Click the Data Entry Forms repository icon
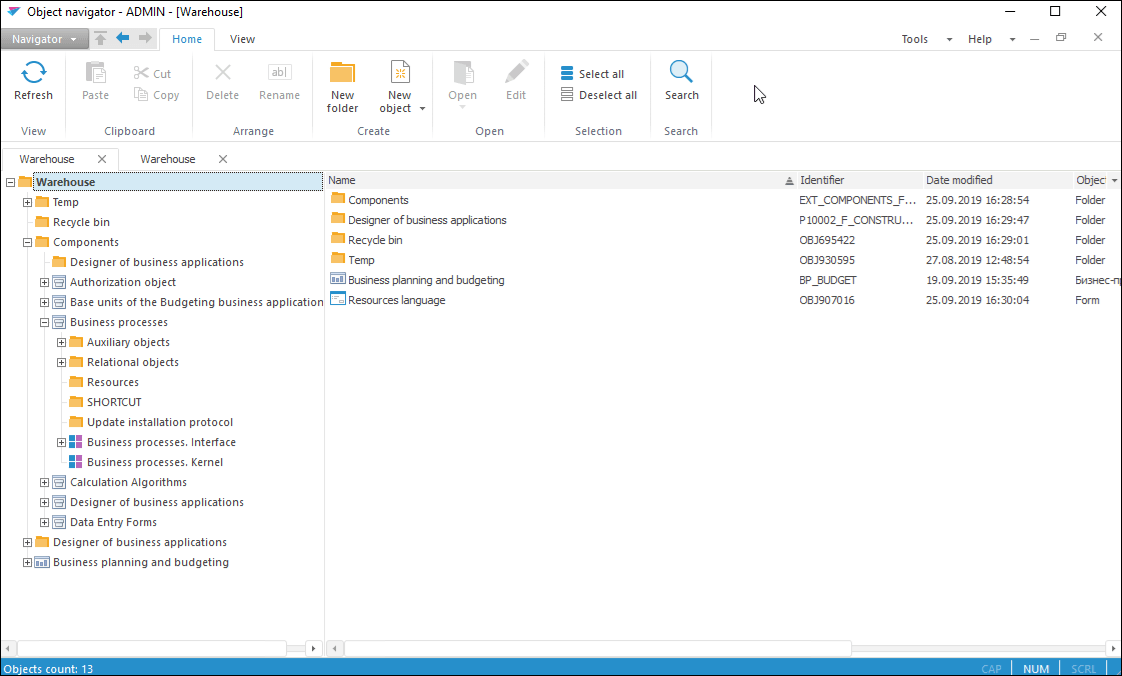The image size is (1122, 676). pos(59,522)
